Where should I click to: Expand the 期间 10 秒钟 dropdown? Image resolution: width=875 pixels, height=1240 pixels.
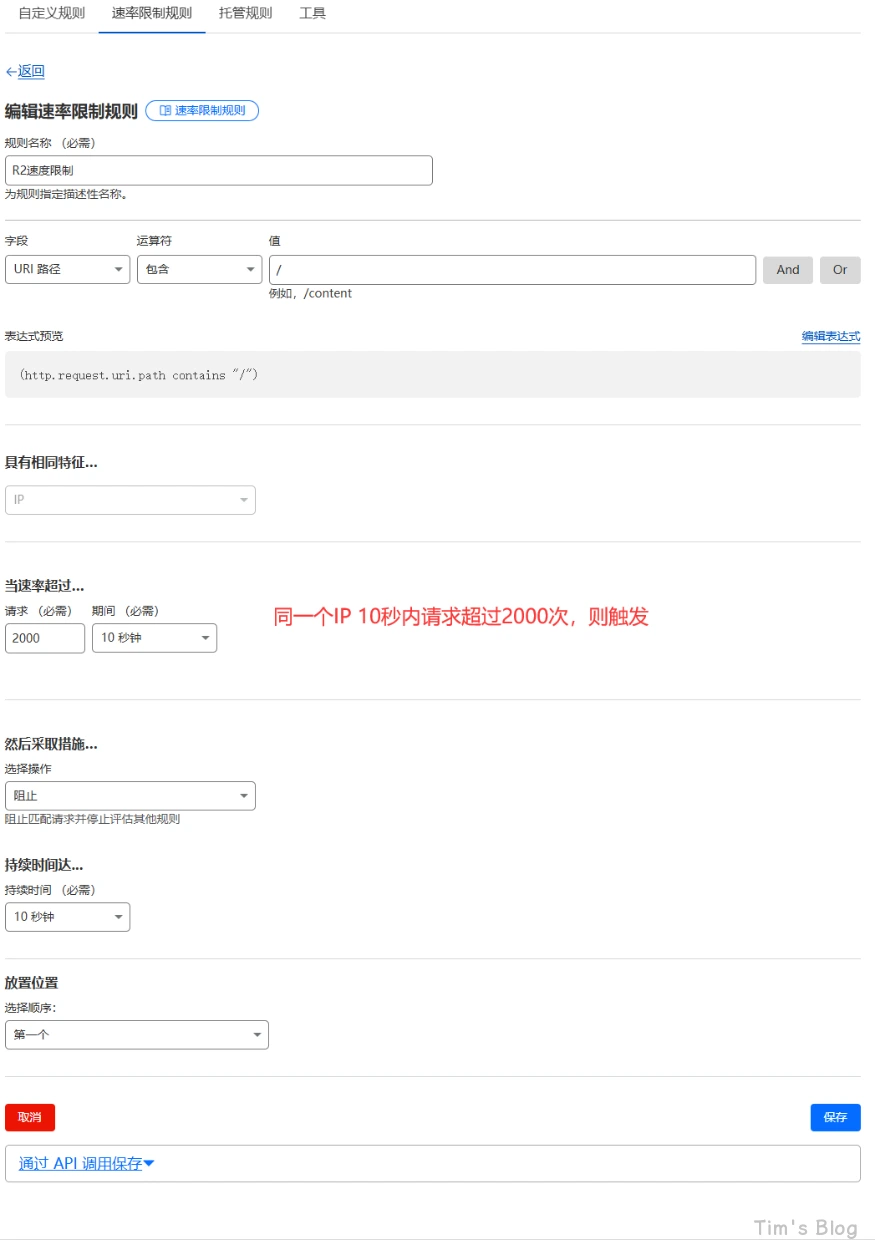pyautogui.click(x=154, y=638)
